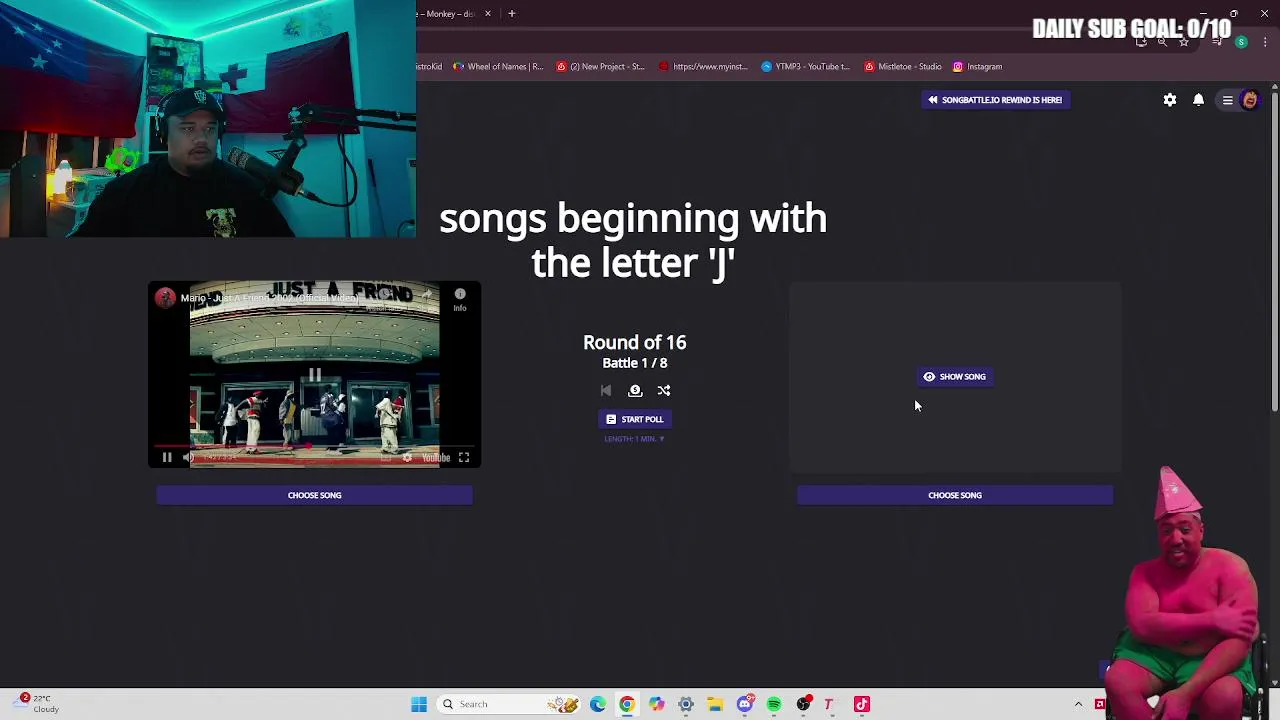Viewport: 1280px width, 720px height.
Task: Open Copilot from the taskbar
Action: [656, 704]
